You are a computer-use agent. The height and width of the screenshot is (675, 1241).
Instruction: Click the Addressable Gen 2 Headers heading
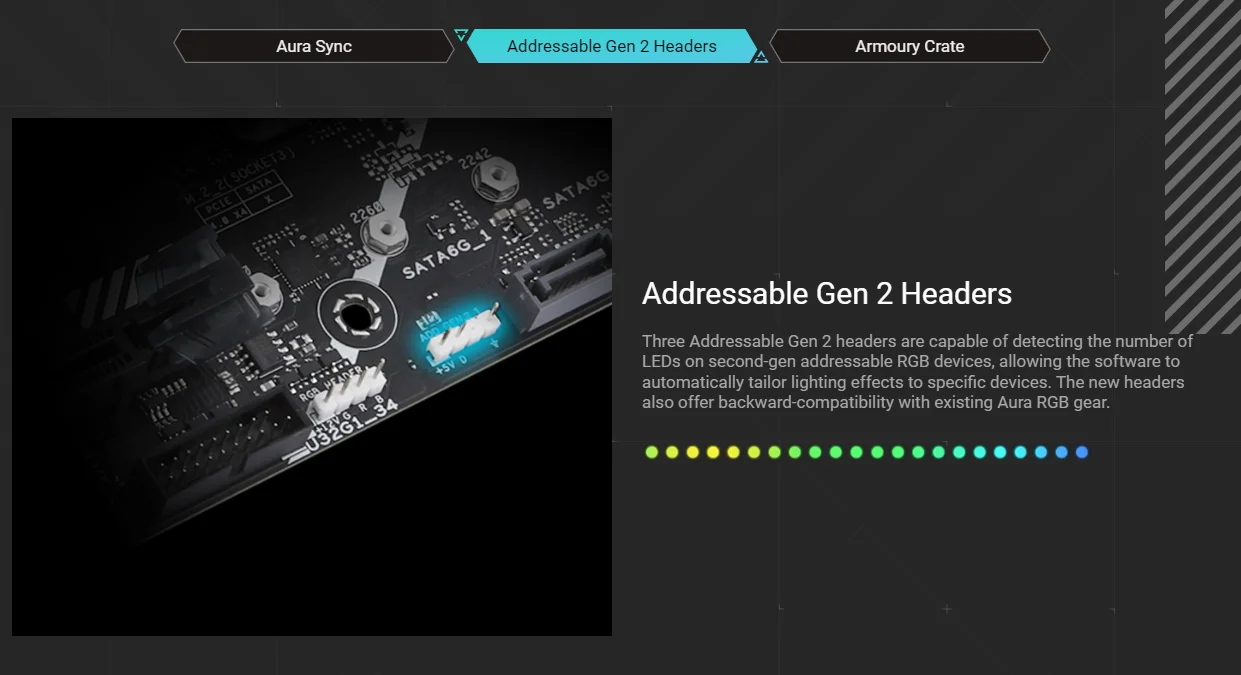pyautogui.click(x=827, y=294)
